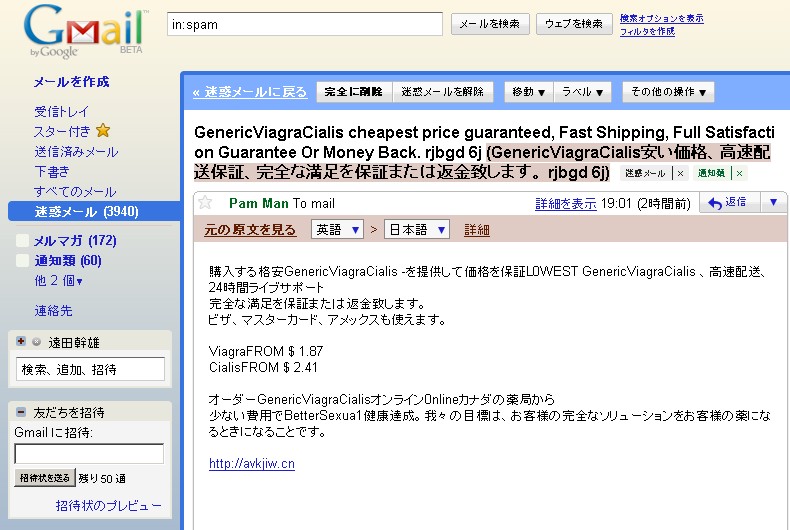The height and width of the screenshot is (530, 790).
Task: Go back via 迷惑メールに戻る link
Action: pos(250,92)
